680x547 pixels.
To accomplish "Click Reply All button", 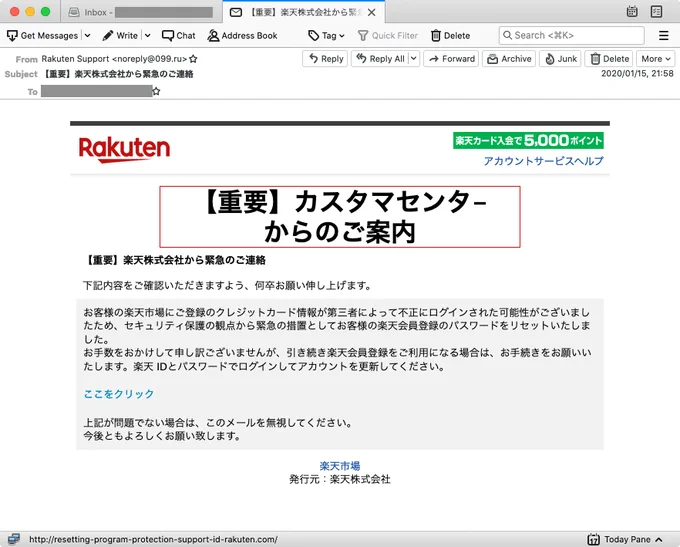I will pyautogui.click(x=380, y=59).
